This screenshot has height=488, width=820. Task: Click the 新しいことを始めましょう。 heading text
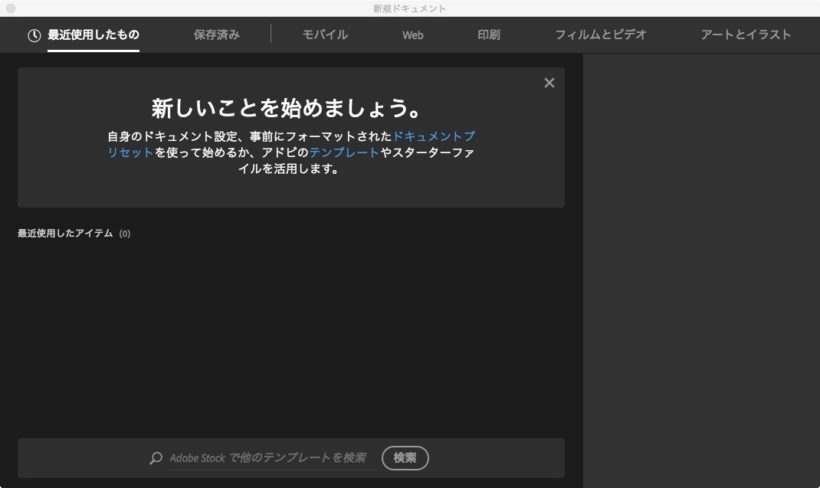tap(290, 107)
